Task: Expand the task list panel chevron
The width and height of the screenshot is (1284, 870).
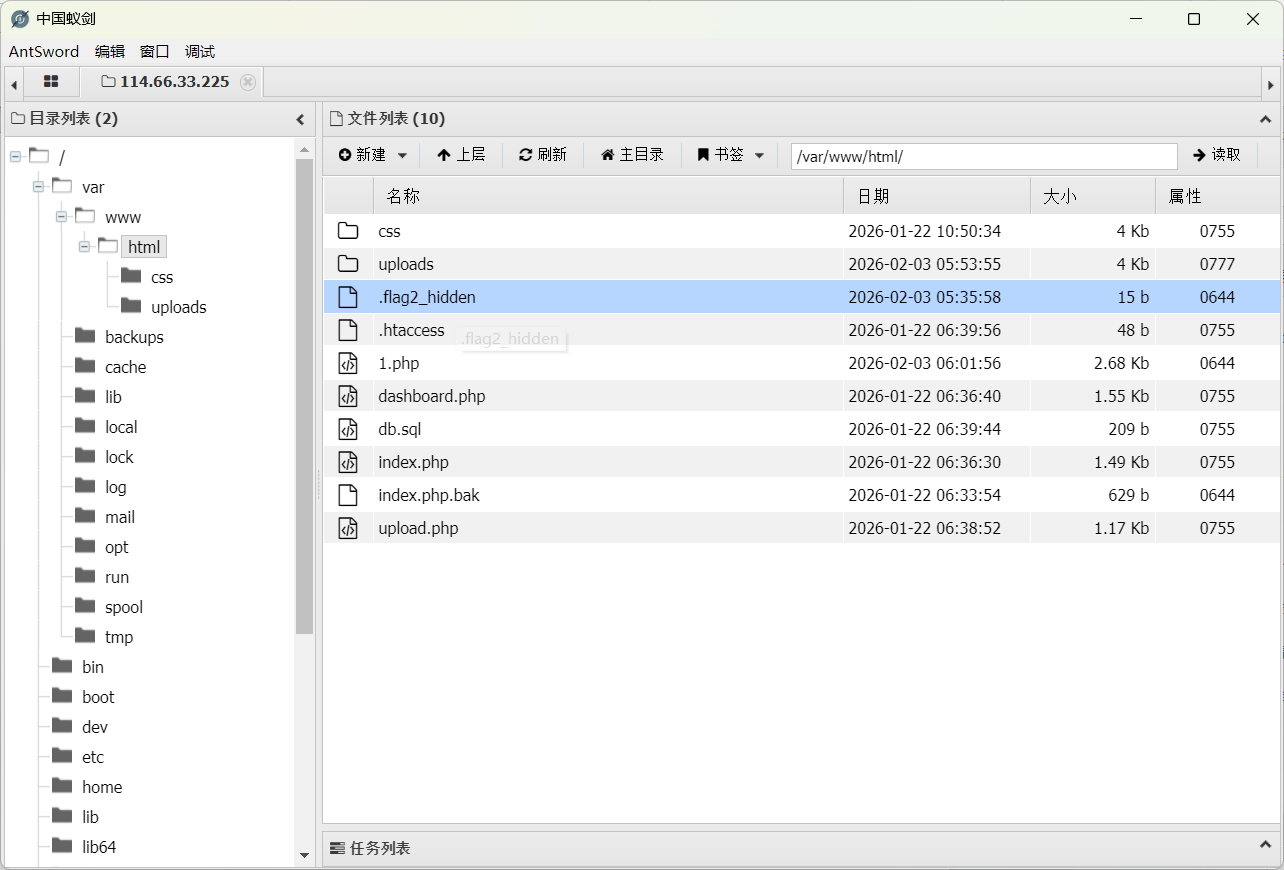Action: 1265,847
